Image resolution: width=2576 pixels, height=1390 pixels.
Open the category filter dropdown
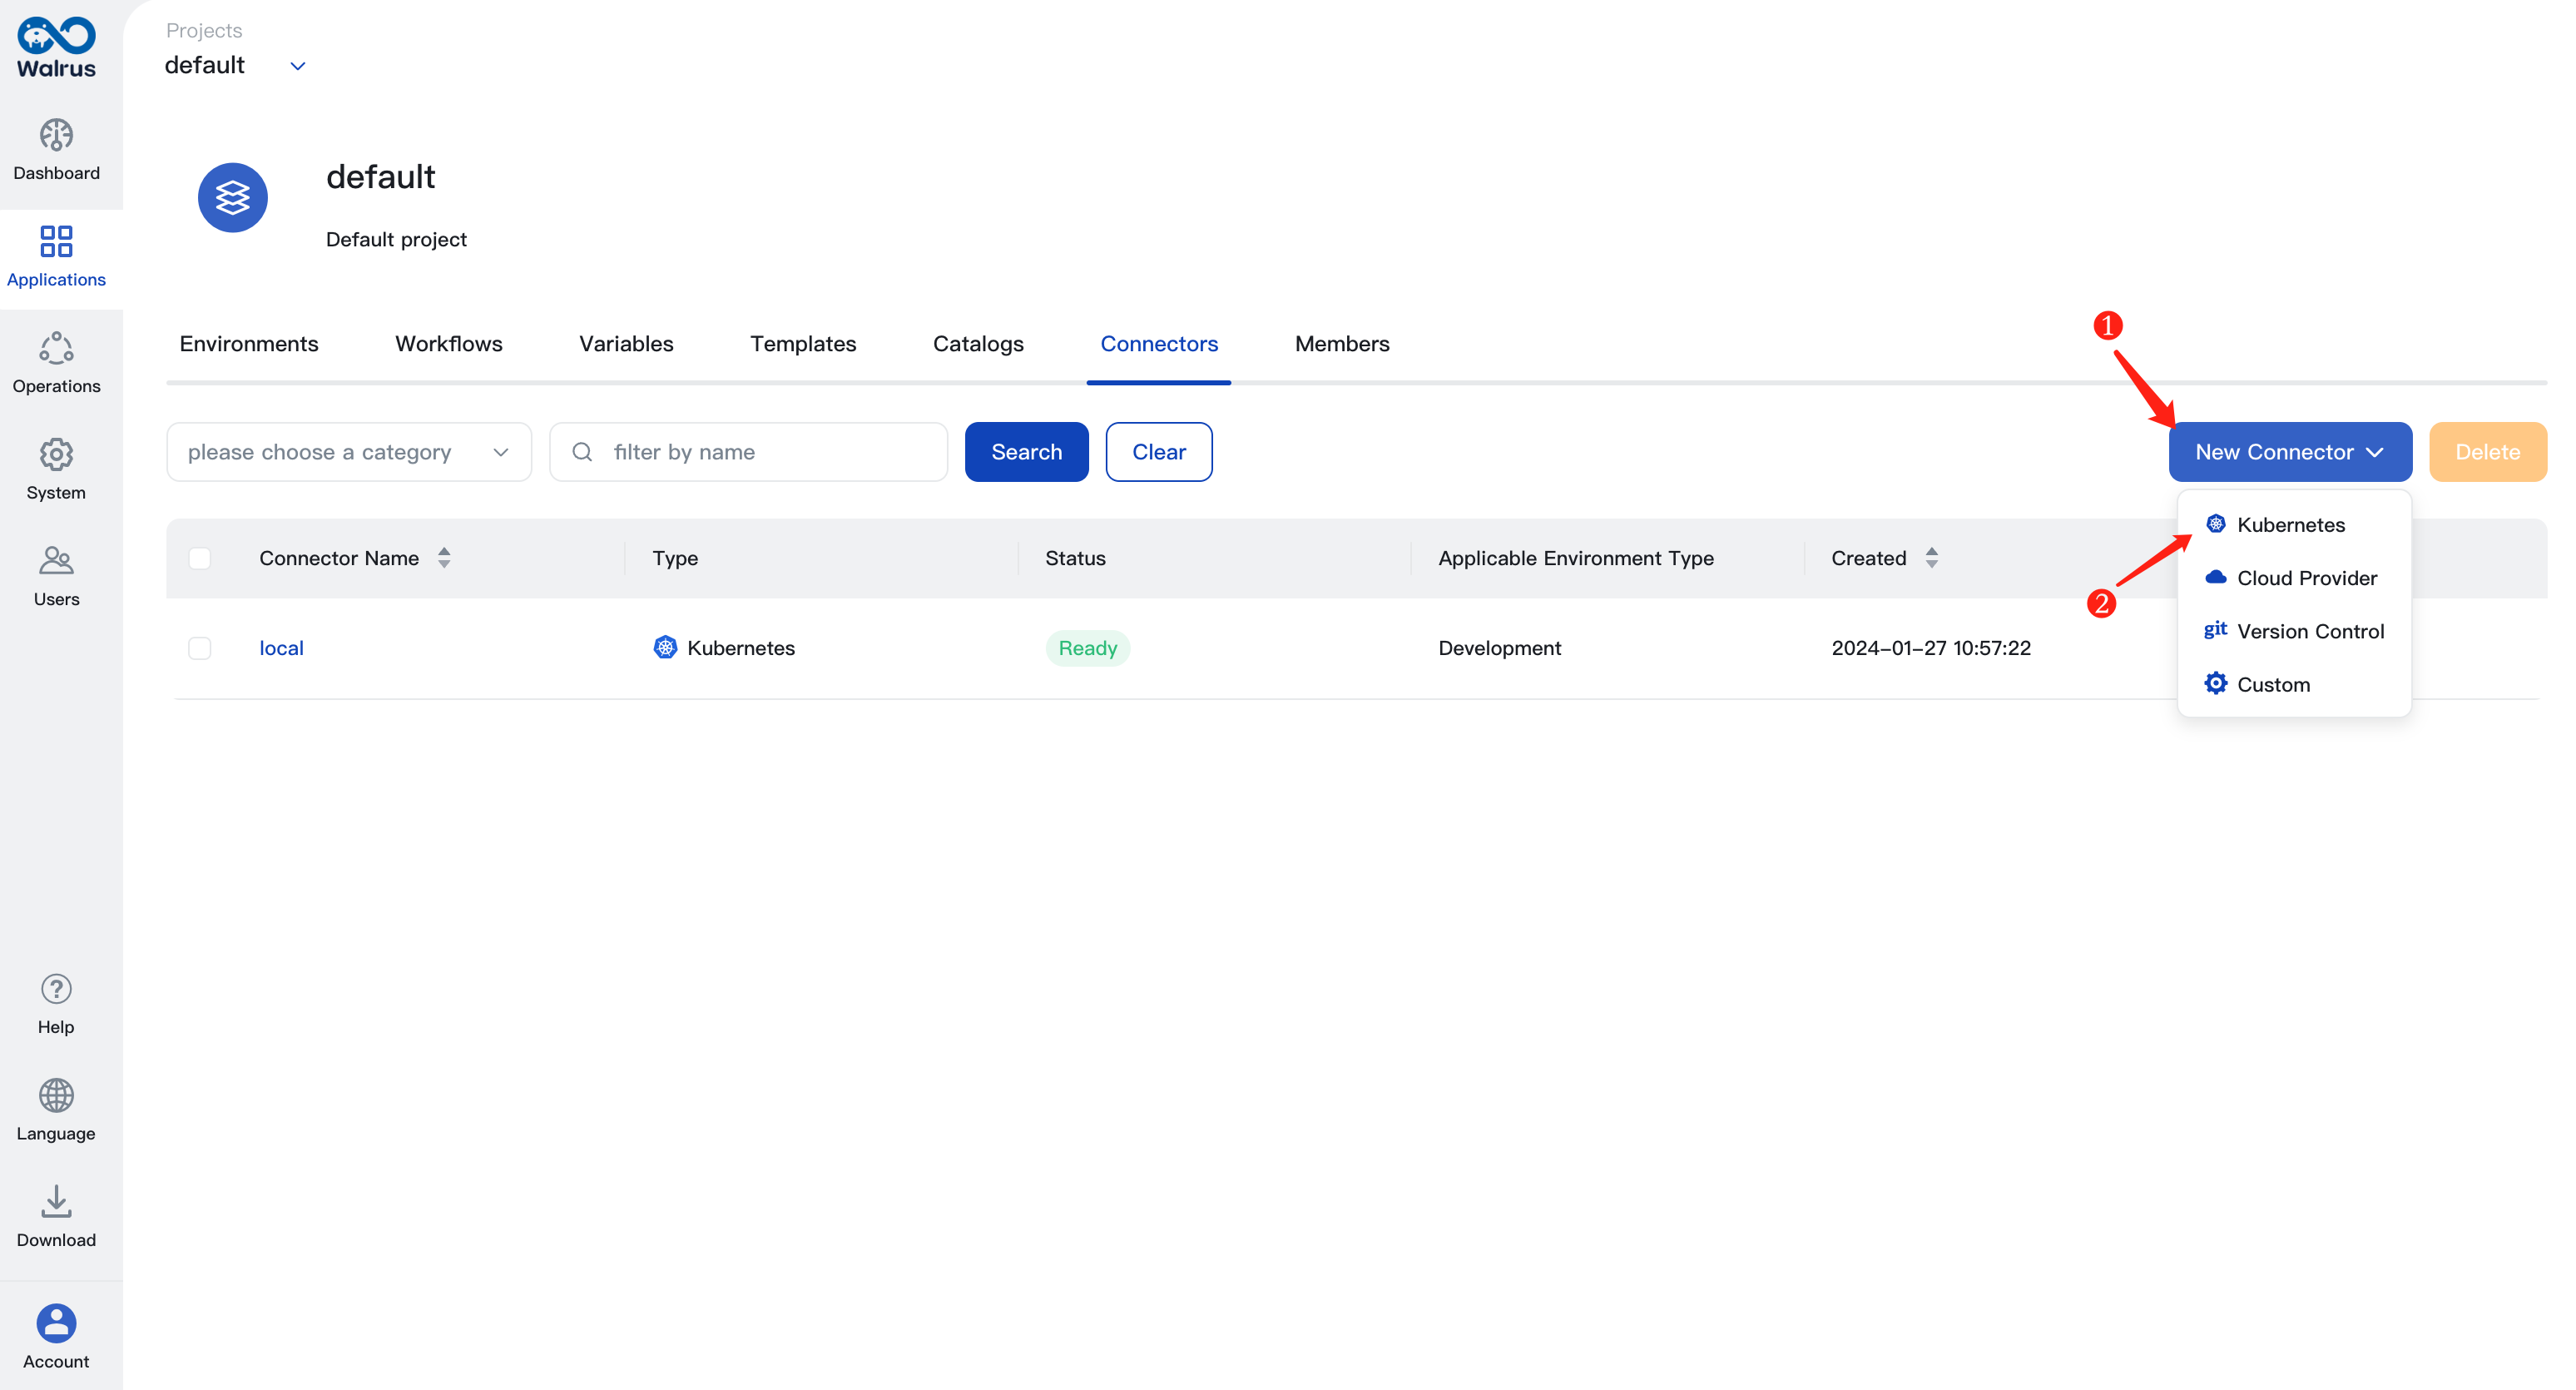(x=349, y=452)
